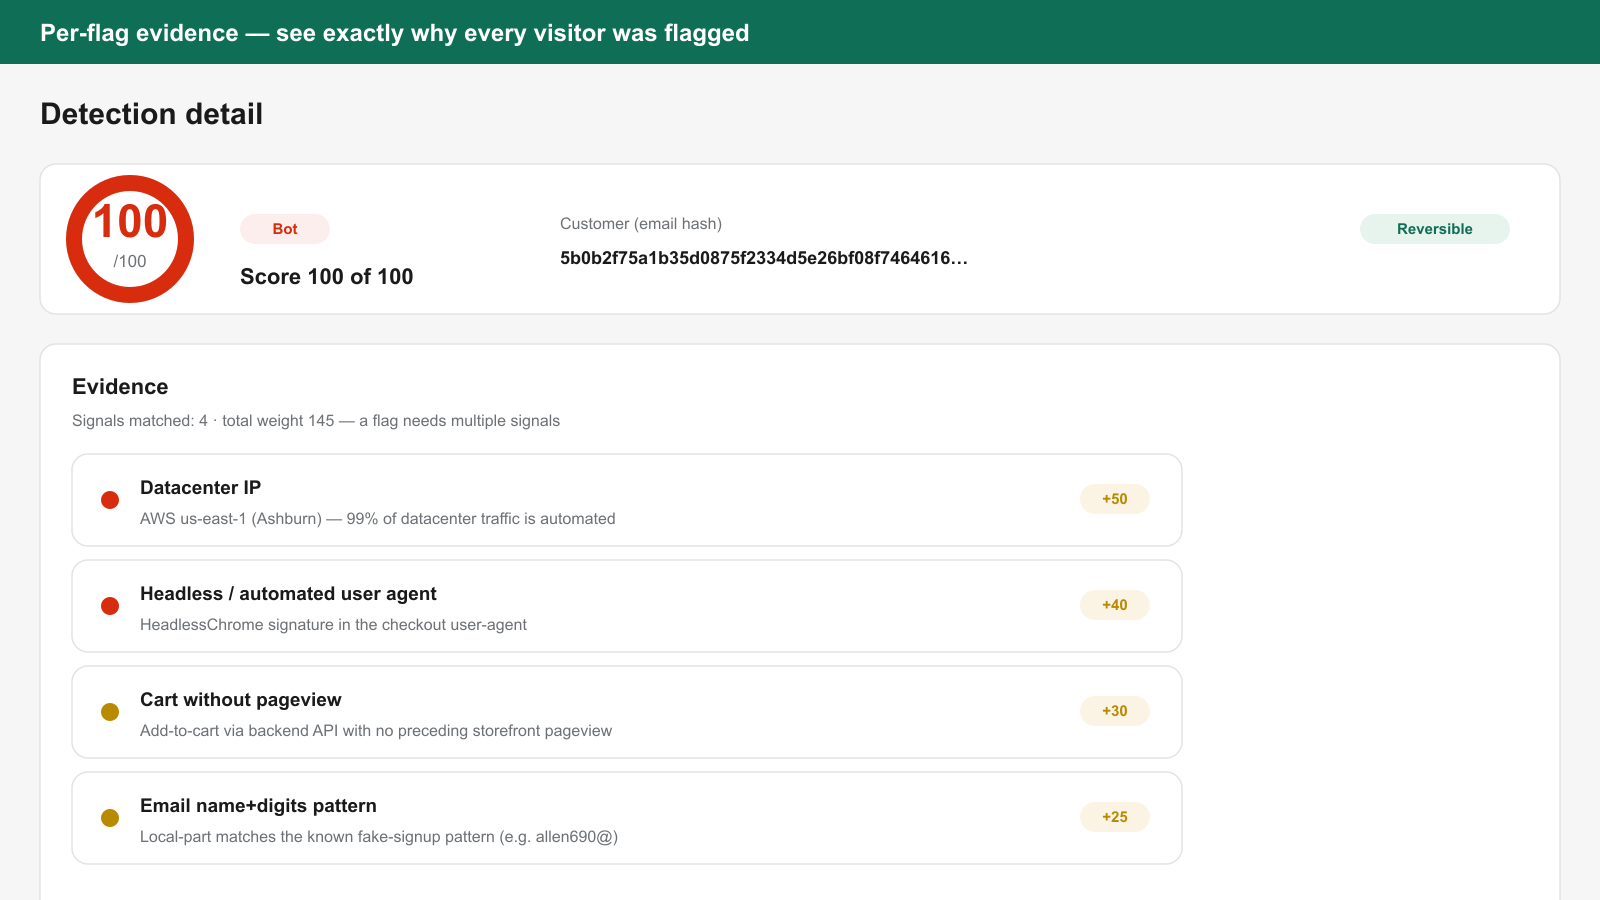The image size is (1600, 900).
Task: Click the +40 weight badge
Action: [1115, 605]
